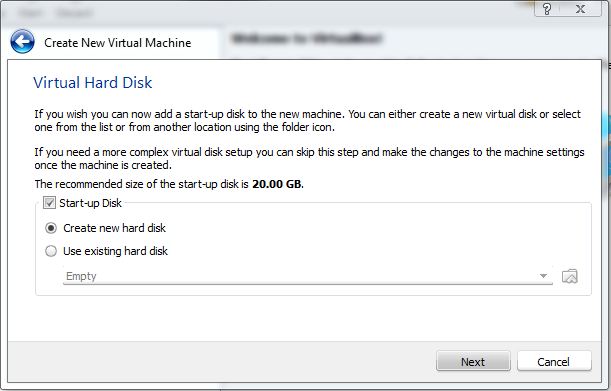The height and width of the screenshot is (391, 611).
Task: Browse for disk file with folder icon
Action: coord(570,276)
